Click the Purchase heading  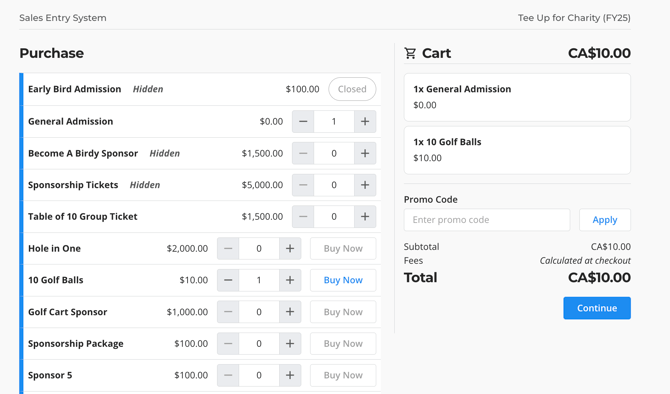52,53
